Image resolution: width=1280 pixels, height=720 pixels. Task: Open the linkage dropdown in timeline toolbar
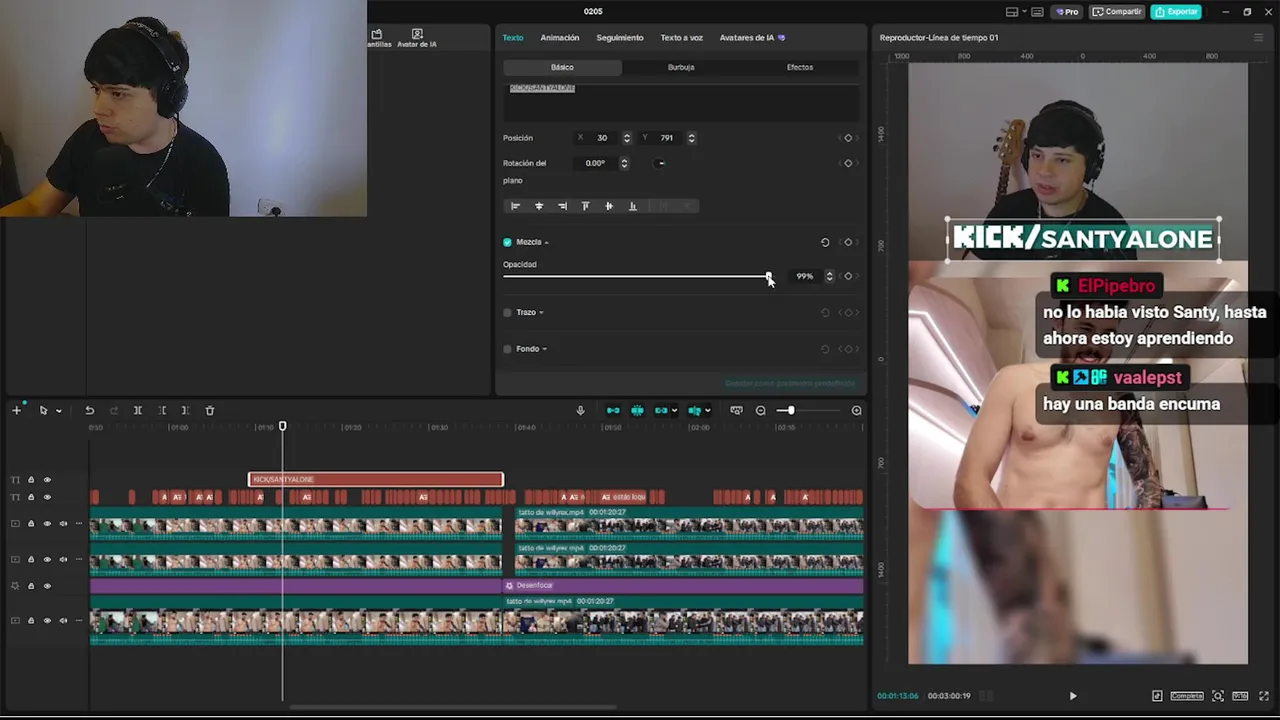tap(675, 410)
